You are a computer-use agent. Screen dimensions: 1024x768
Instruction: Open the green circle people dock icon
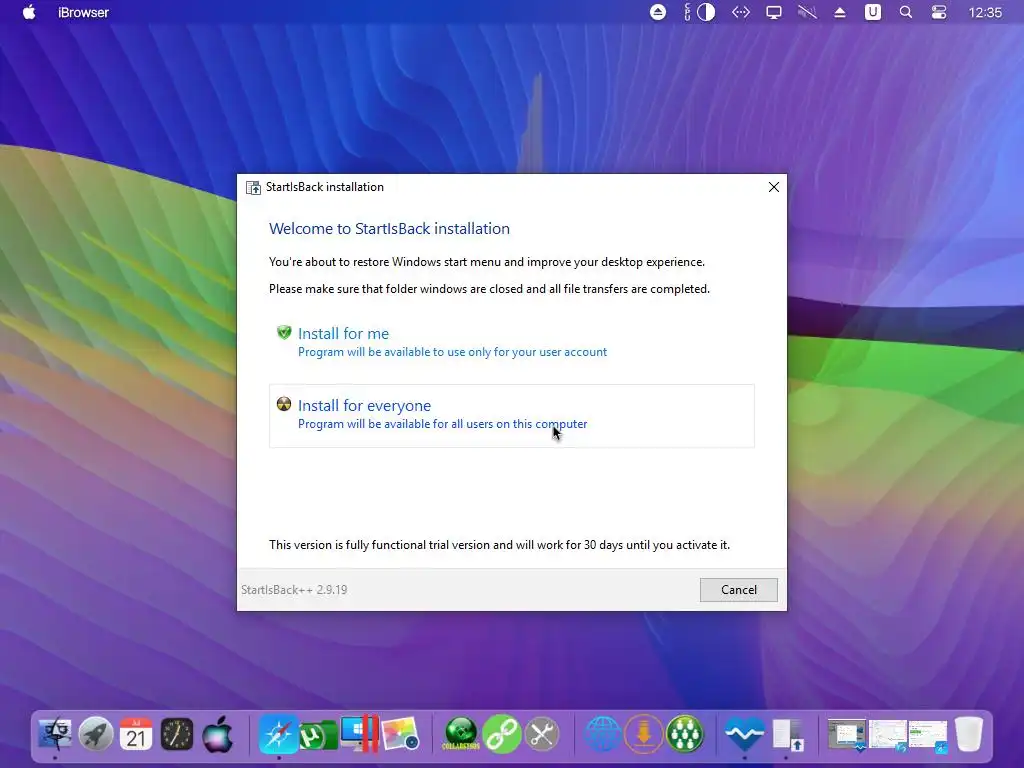684,734
